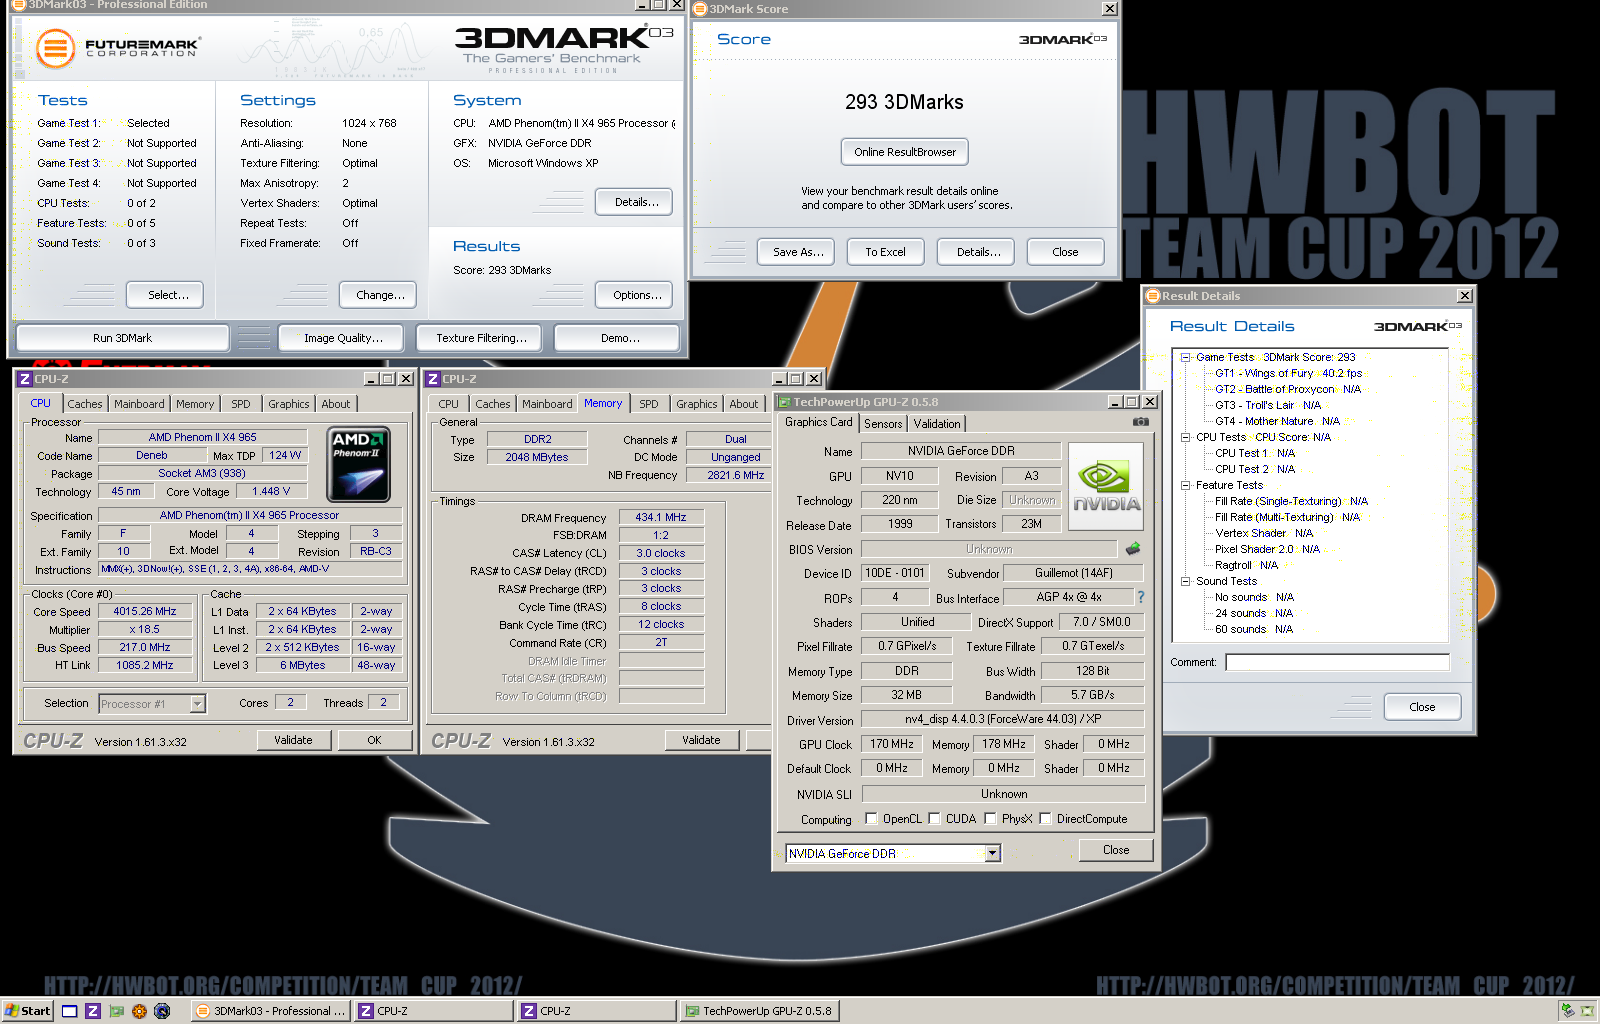Launch GPU-Z from the quick launch bar
Viewport: 1600px width, 1024px height.
116,1011
